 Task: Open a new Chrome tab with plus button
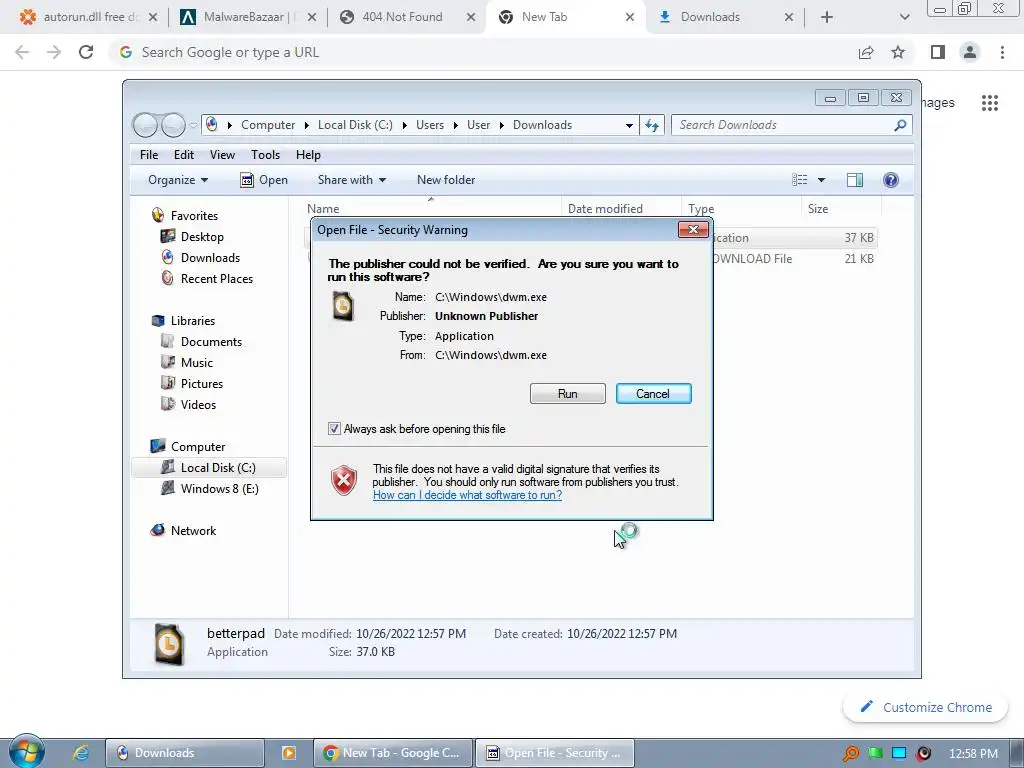tap(827, 17)
